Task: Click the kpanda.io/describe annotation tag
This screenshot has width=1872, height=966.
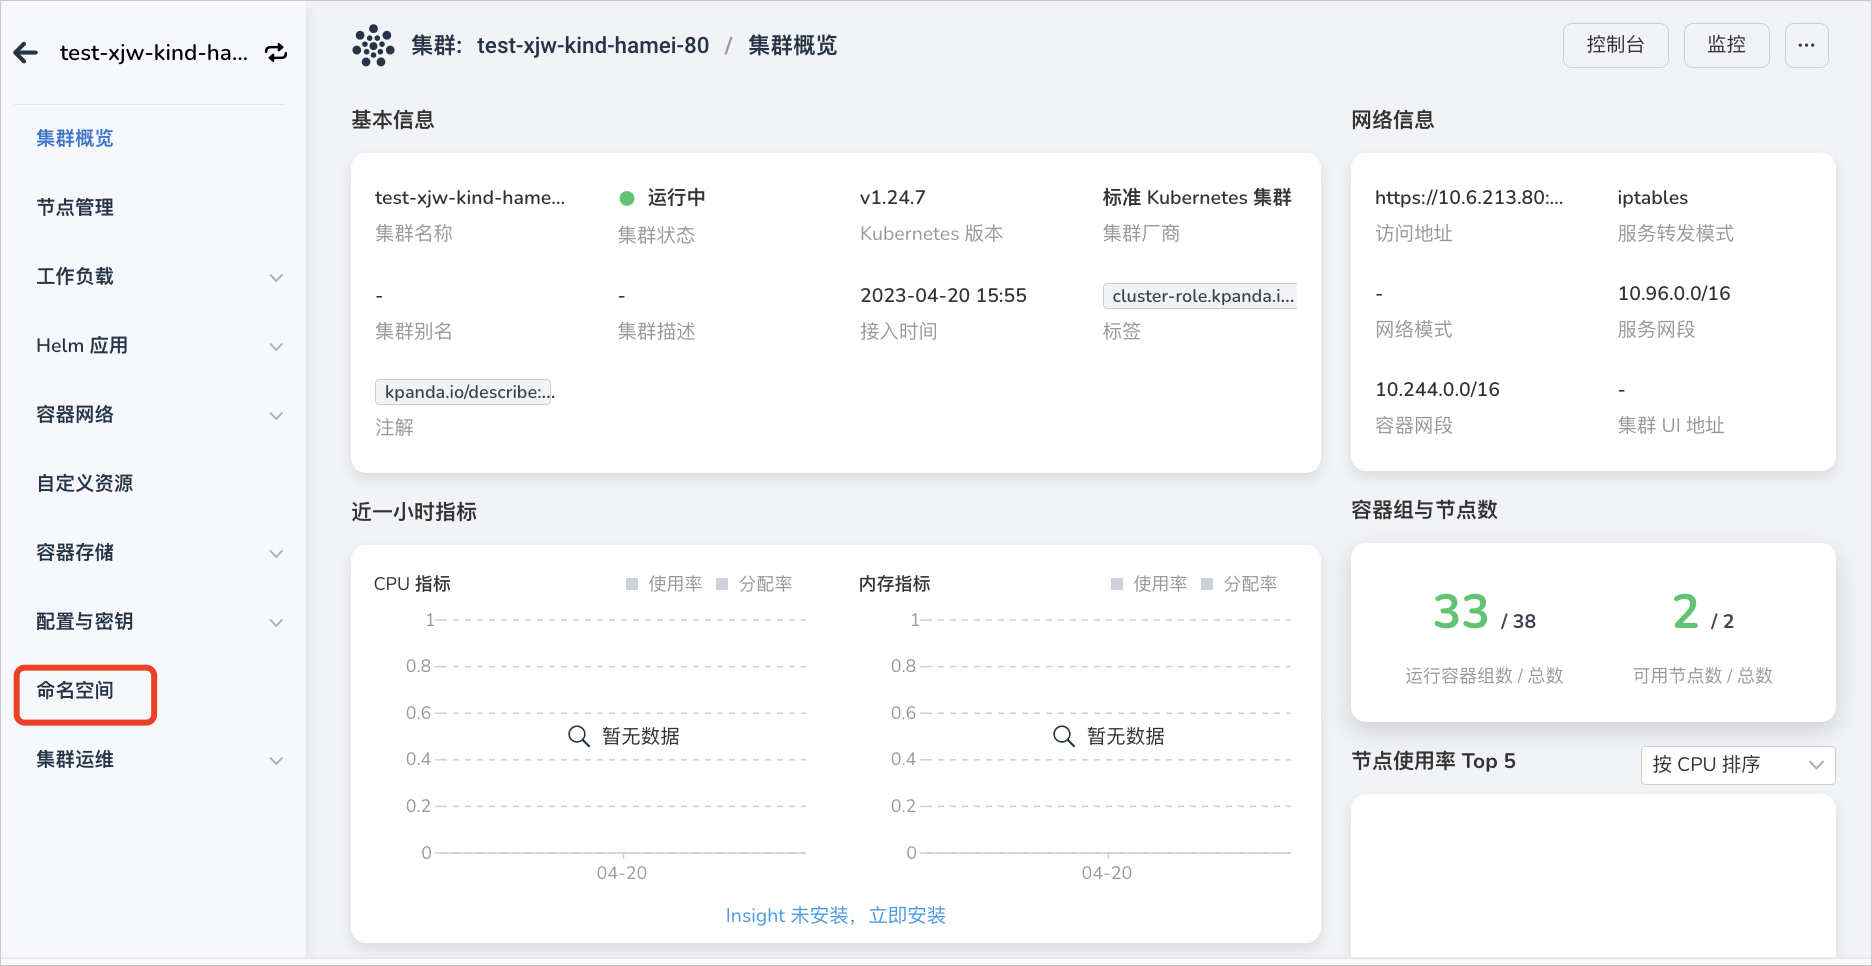Action: coord(465,392)
